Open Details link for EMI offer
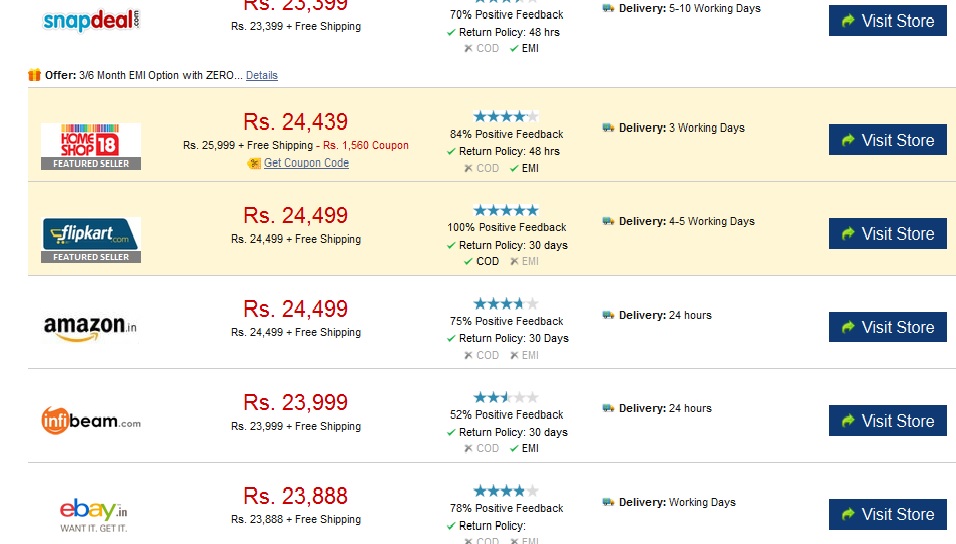956x544 pixels. (262, 75)
